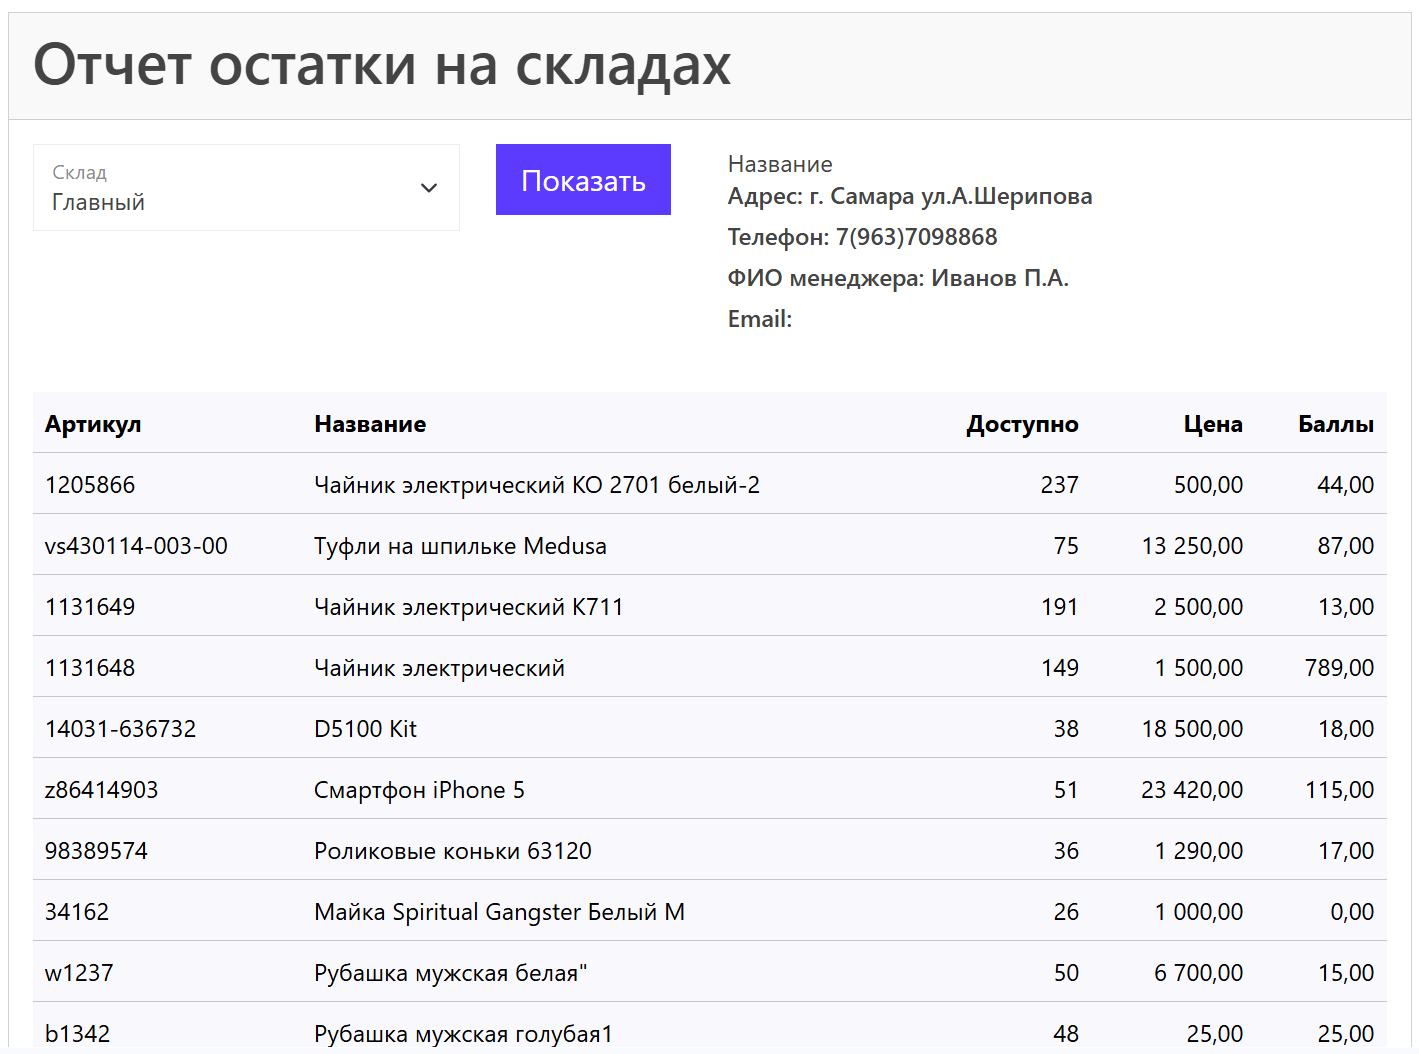Click the manager name Иванов П.А.
1419x1054 pixels.
[x=1000, y=278]
